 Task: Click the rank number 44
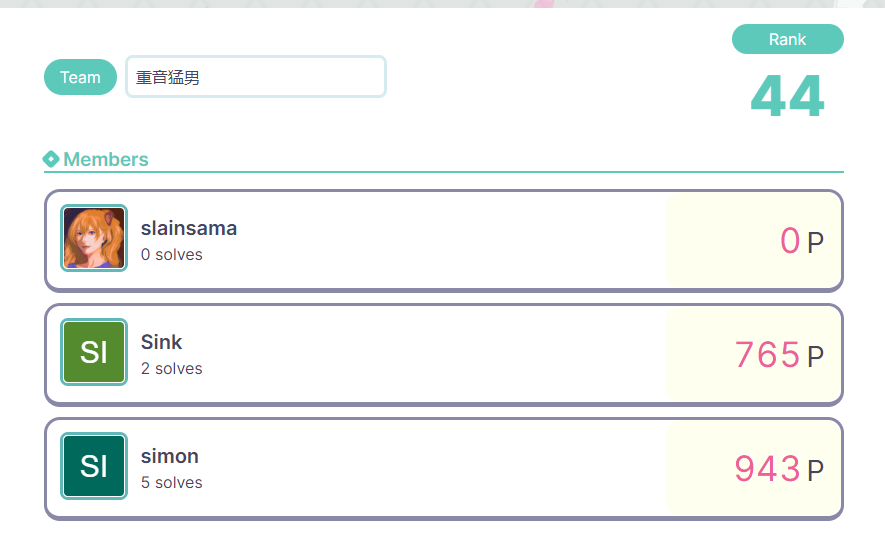coord(787,97)
